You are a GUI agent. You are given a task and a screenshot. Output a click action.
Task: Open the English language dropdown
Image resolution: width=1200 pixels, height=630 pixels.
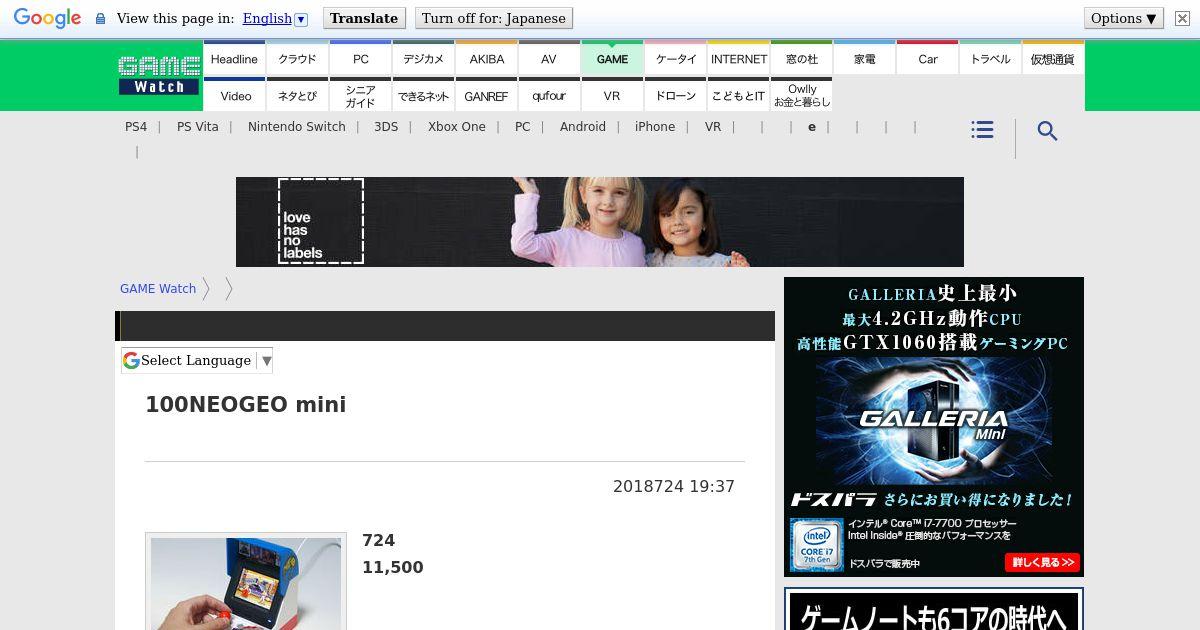[275, 18]
